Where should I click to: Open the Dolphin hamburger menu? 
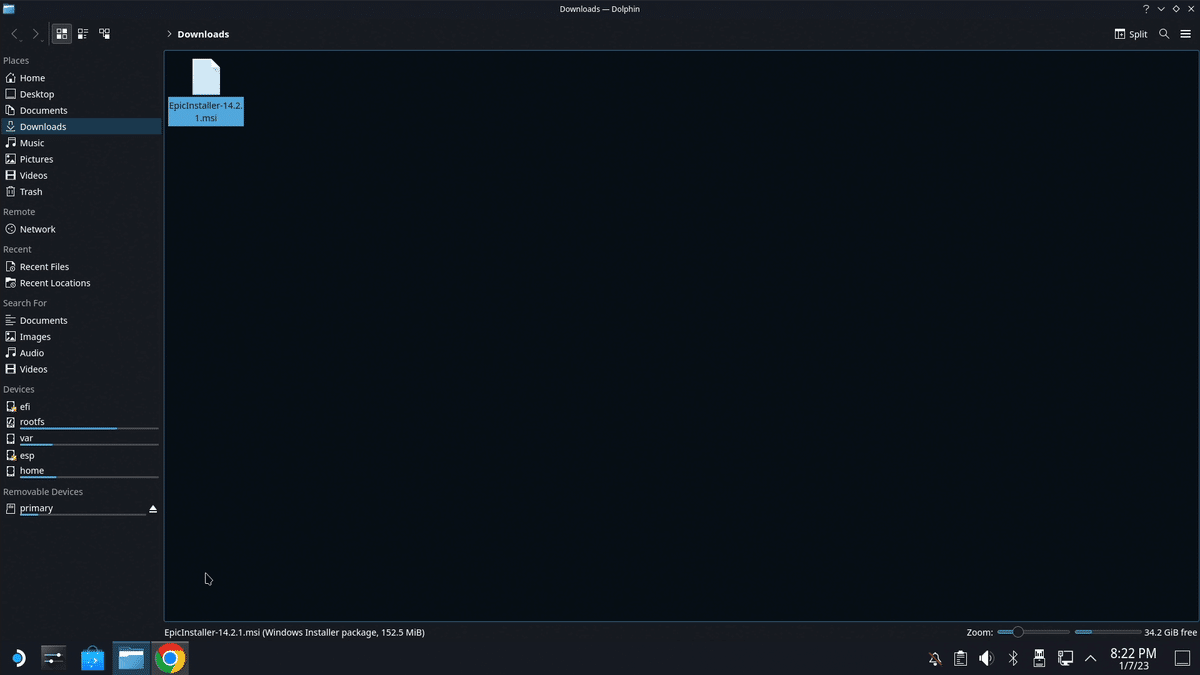[x=1185, y=34]
